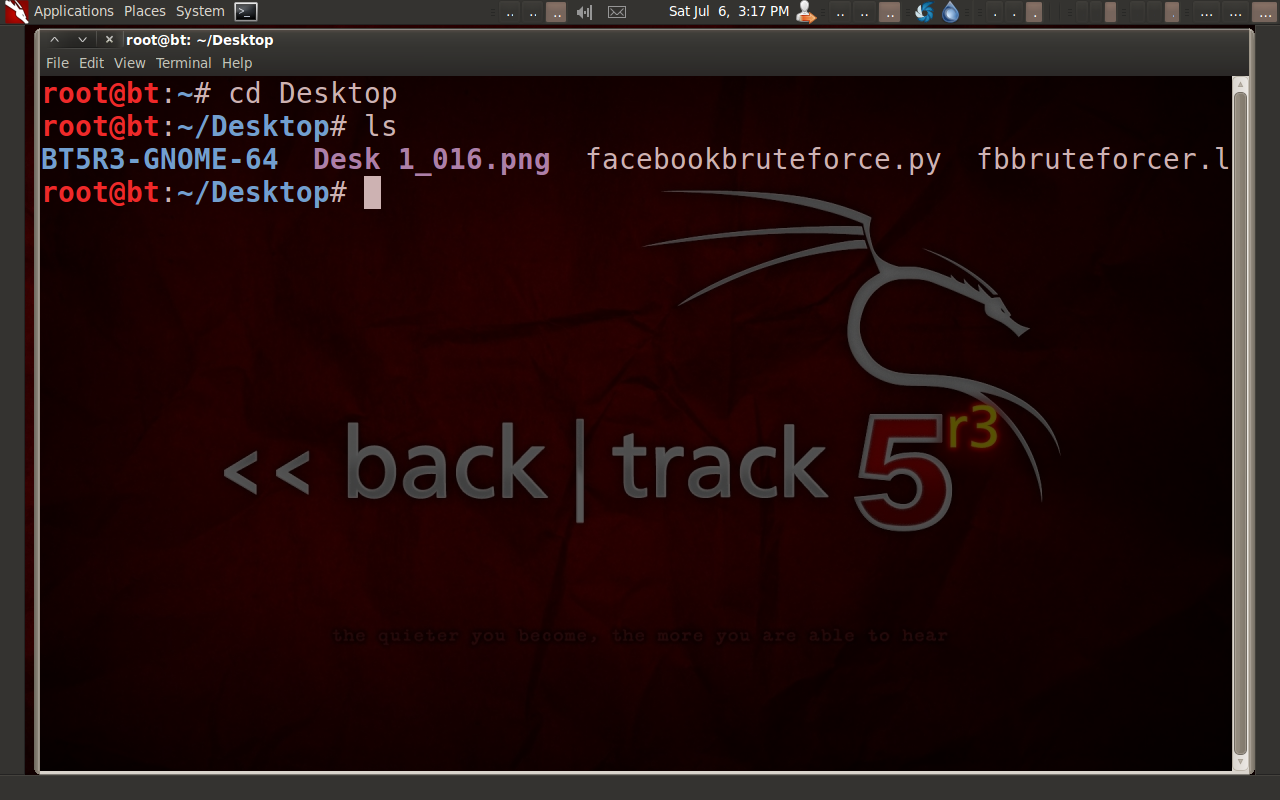
Task: Click the terminal cursor at the last prompt
Action: [x=372, y=192]
